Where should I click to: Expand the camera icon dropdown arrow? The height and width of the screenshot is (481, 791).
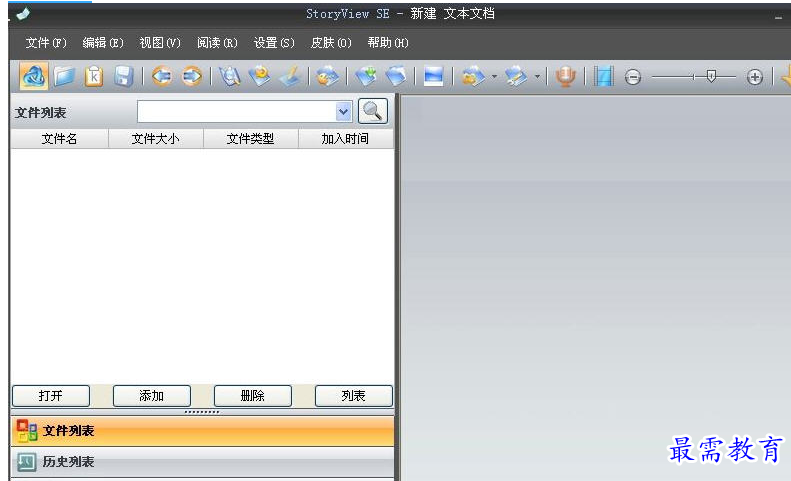pyautogui.click(x=494, y=77)
